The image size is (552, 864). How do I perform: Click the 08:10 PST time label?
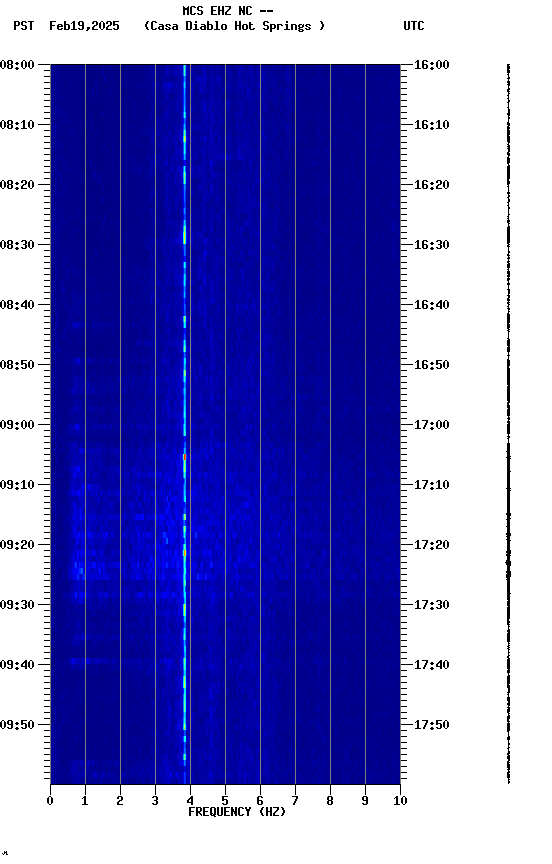point(17,125)
